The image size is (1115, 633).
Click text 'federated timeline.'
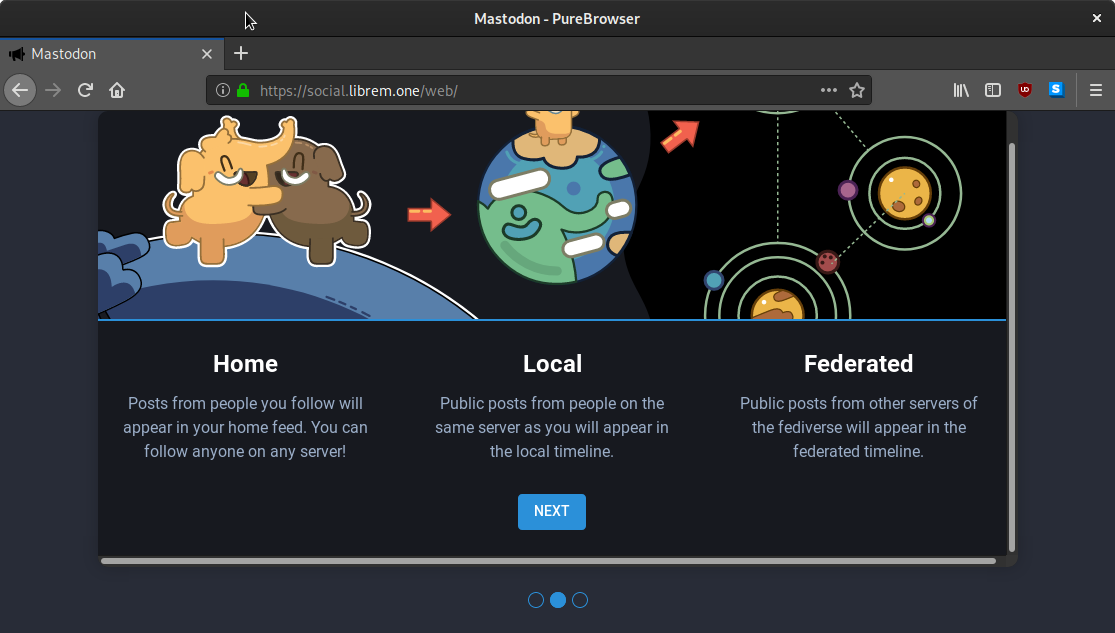[858, 452]
